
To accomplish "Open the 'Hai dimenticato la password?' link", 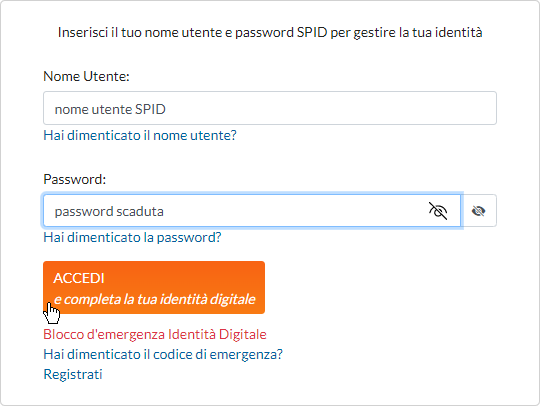I will 132,238.
